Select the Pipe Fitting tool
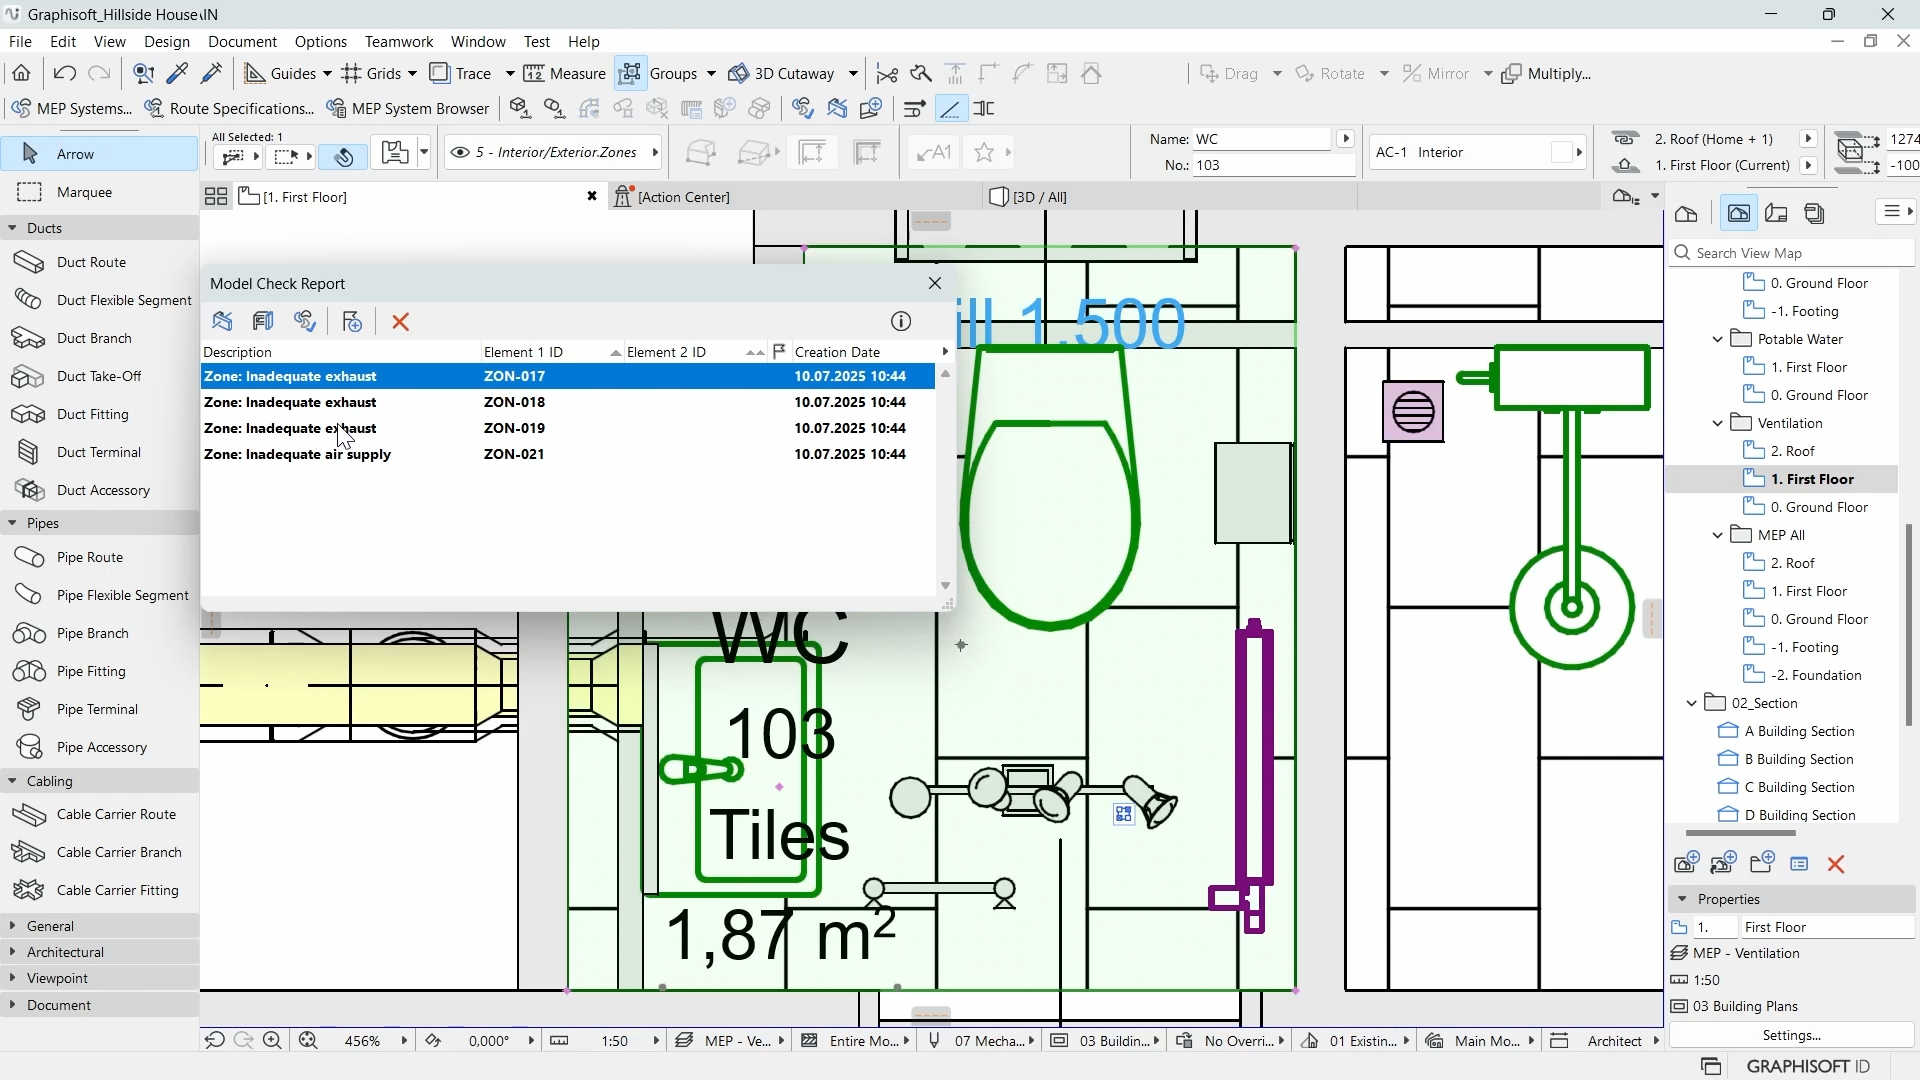This screenshot has height=1080, width=1920. [91, 671]
